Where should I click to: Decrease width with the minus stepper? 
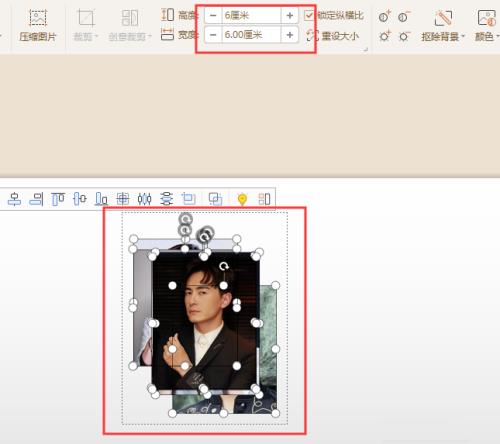(213, 35)
